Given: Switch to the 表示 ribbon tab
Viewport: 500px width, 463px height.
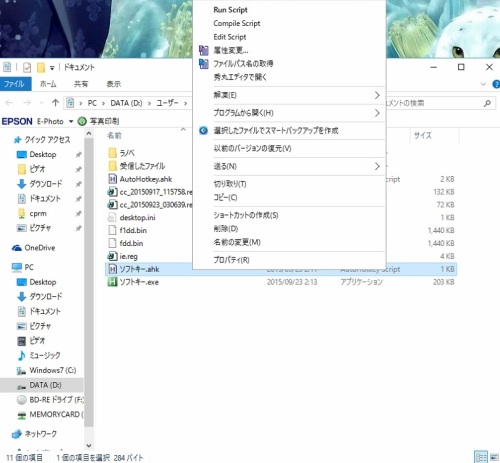Looking at the screenshot, I should pos(113,84).
